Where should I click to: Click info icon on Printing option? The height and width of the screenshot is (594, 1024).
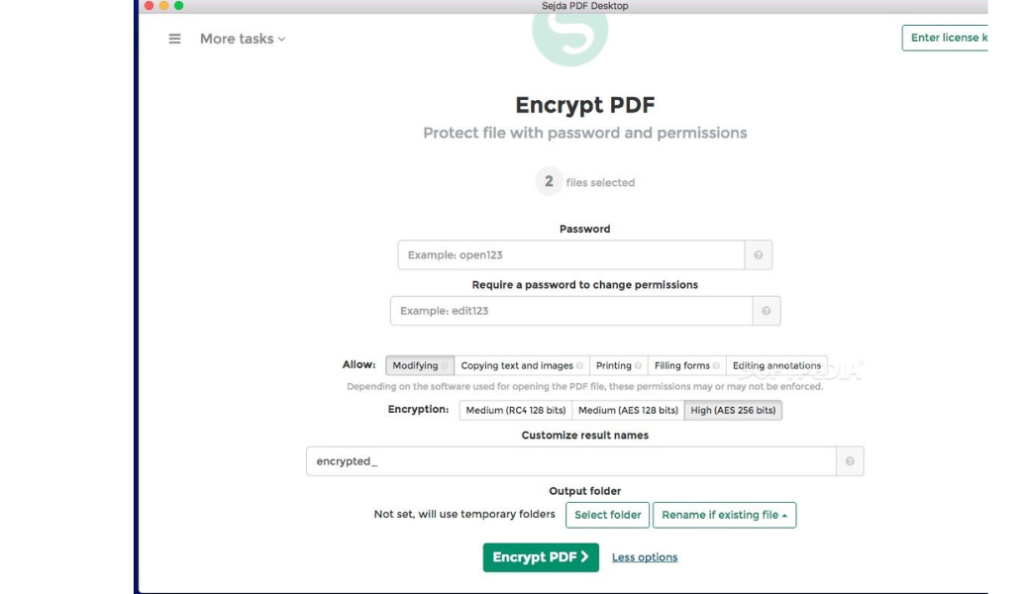point(639,366)
